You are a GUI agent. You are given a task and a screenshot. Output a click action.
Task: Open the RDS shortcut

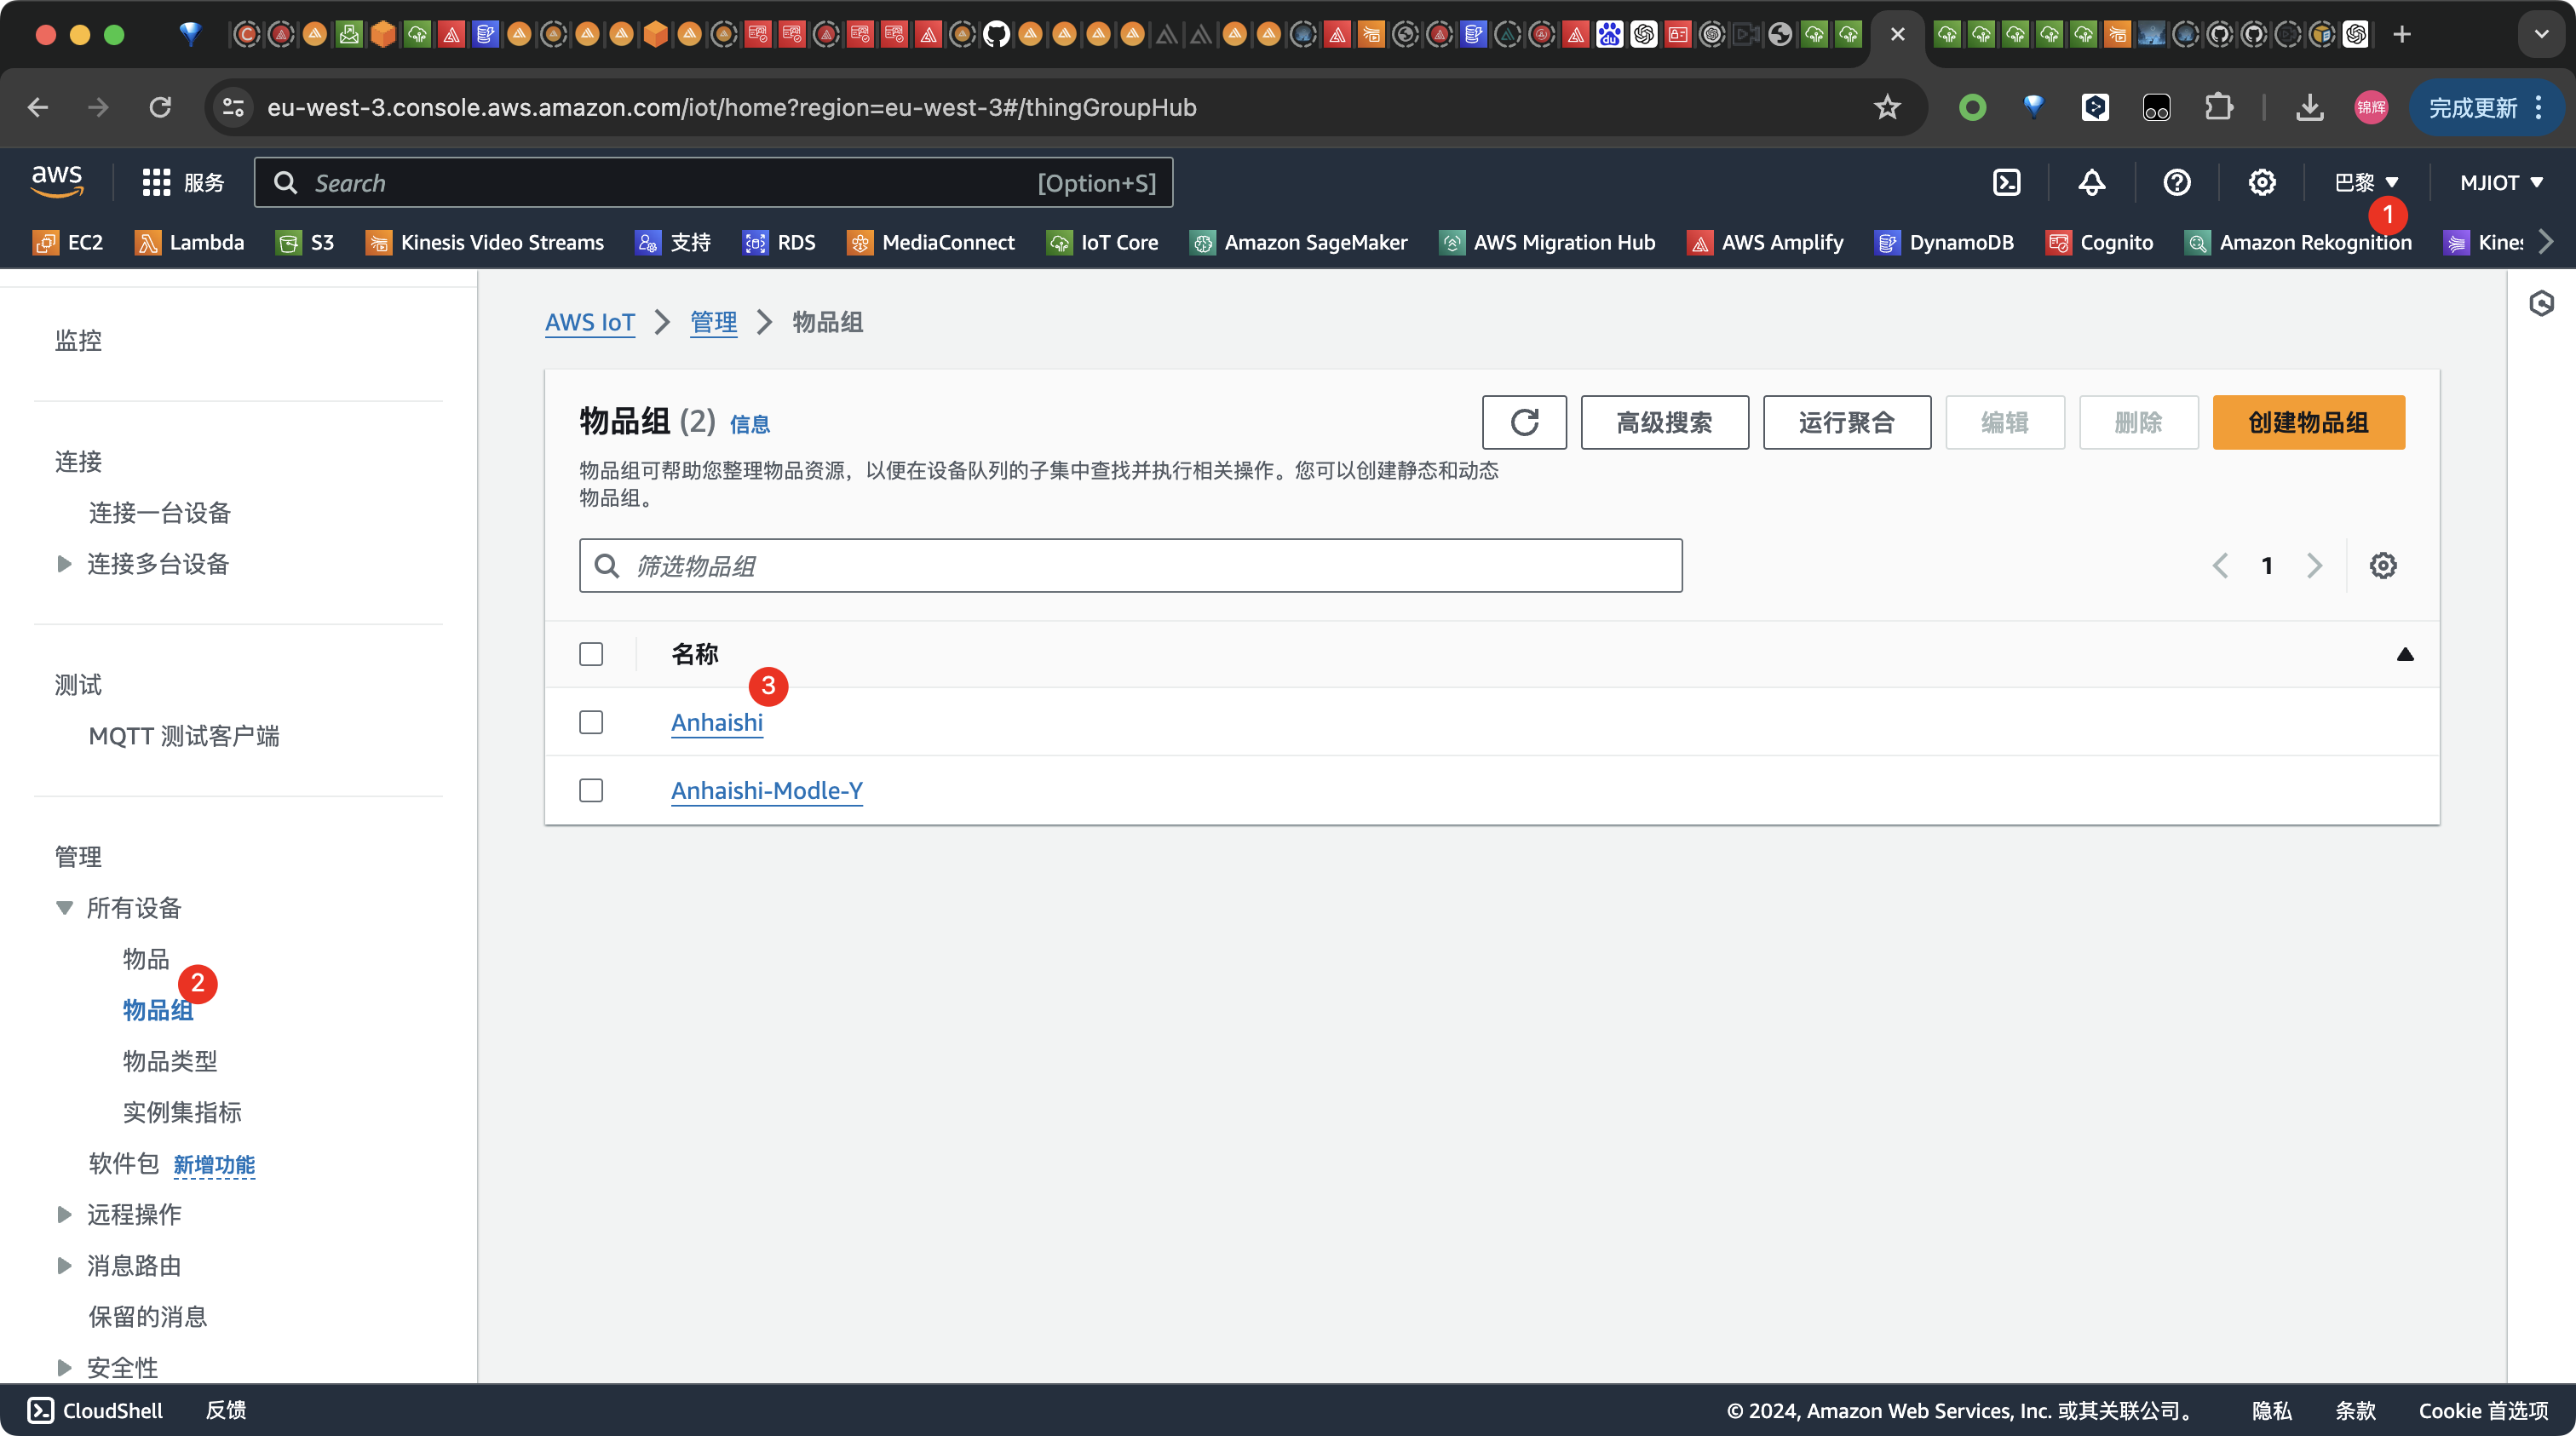point(779,242)
